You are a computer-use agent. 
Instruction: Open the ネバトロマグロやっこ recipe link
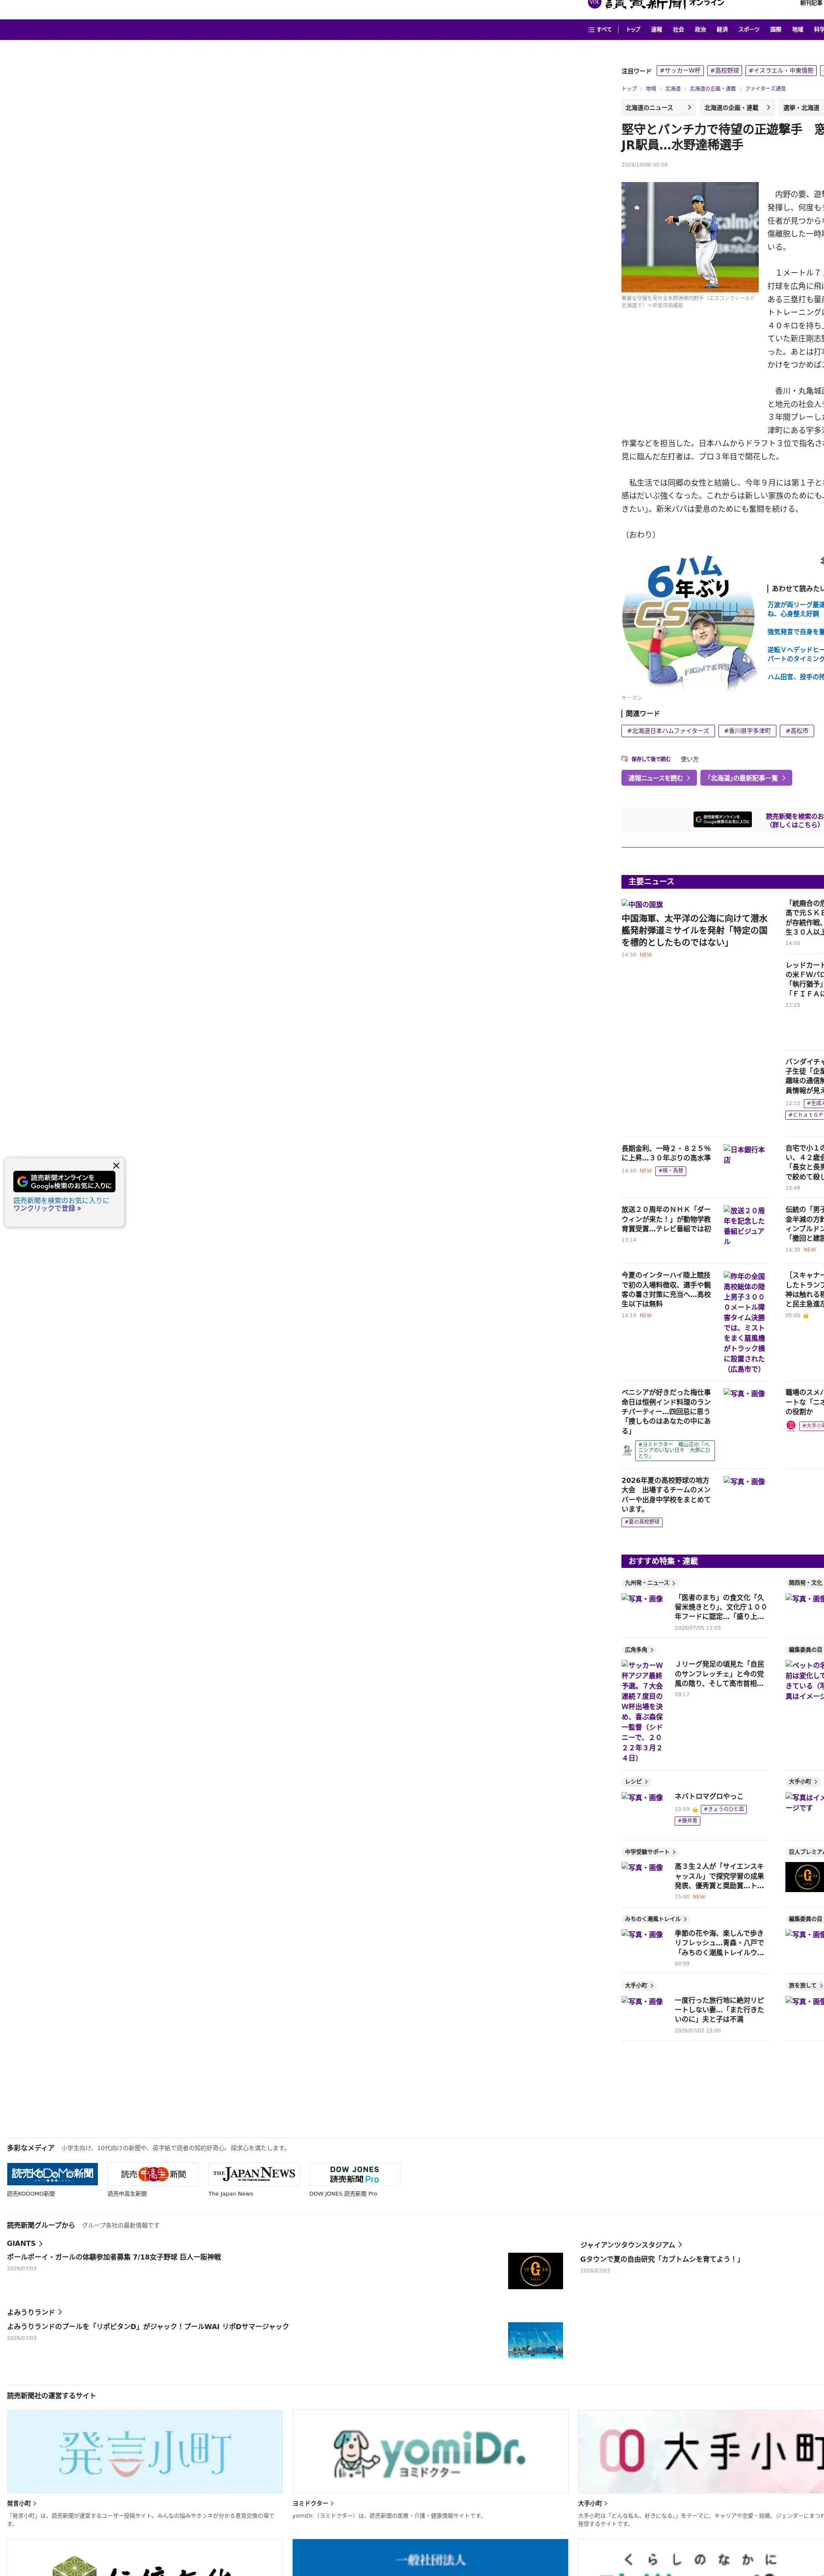point(709,1796)
